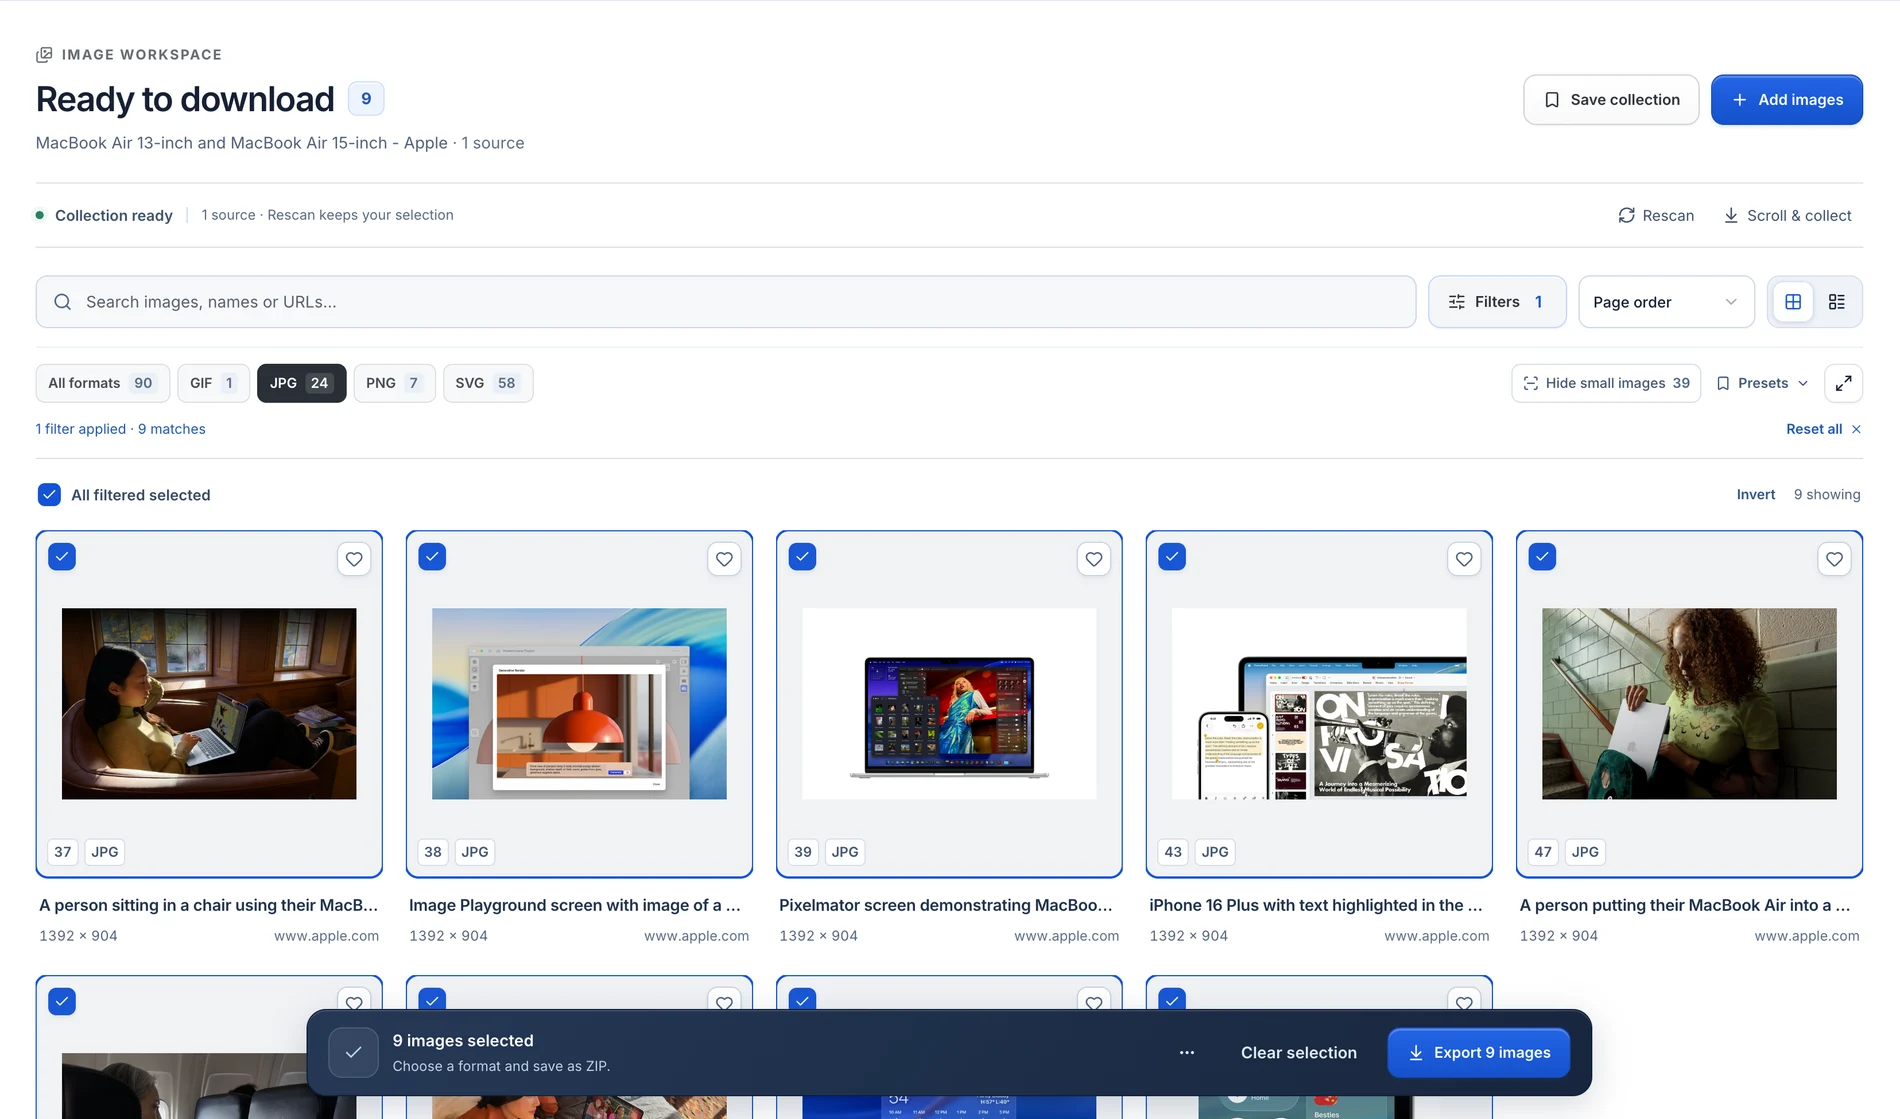Favorite image 43 with heart icon
This screenshot has height=1119, width=1900.
coord(1464,559)
